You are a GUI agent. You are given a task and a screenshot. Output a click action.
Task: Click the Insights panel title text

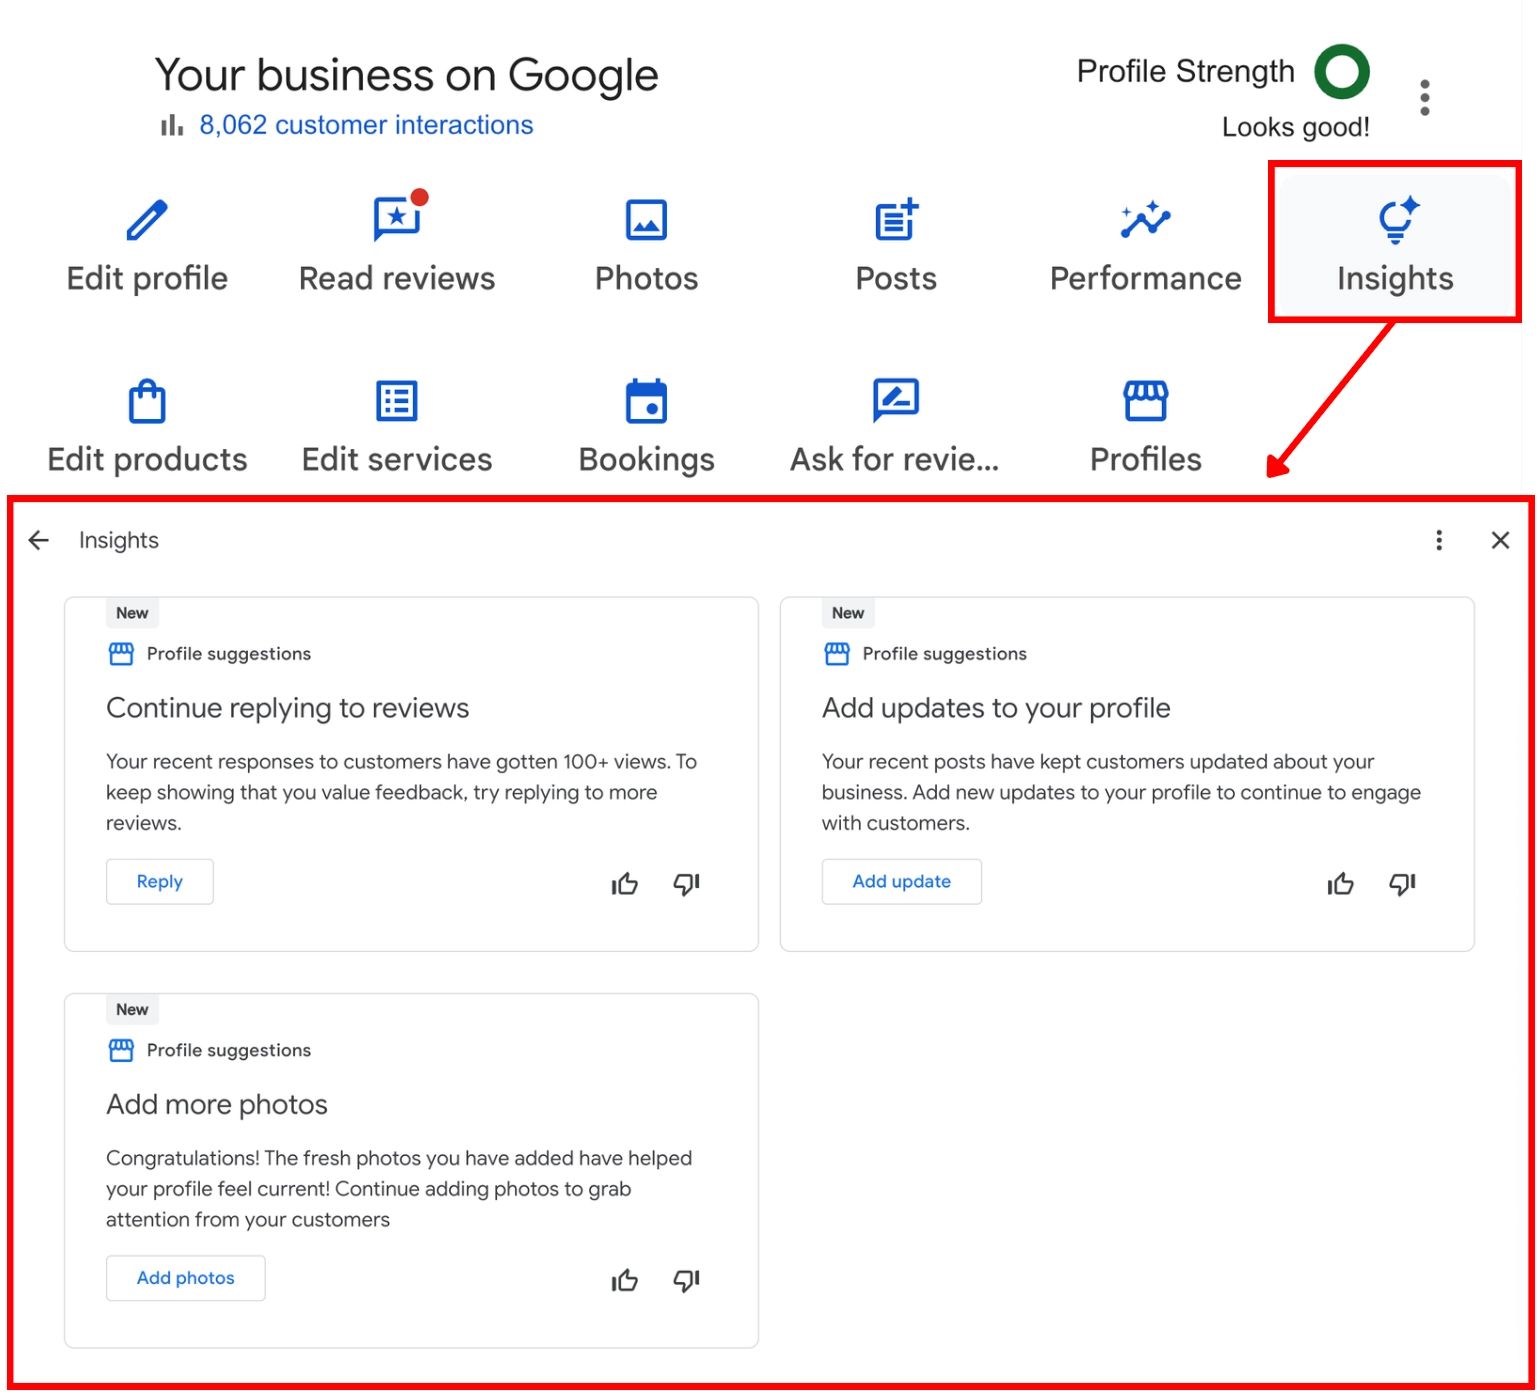[119, 541]
